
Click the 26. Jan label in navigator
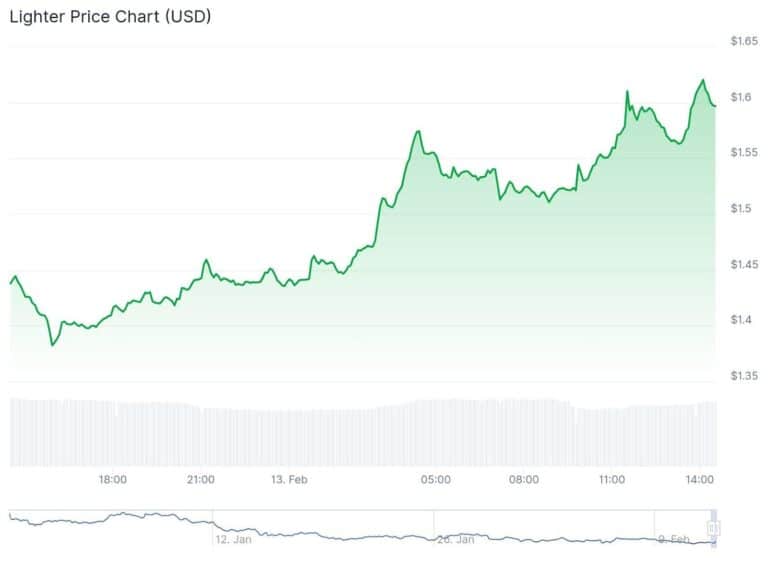pos(456,539)
